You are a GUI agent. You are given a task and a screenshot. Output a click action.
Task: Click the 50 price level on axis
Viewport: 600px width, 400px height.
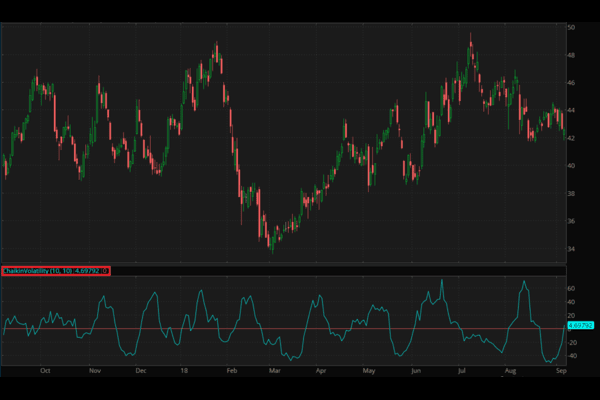[x=571, y=28]
